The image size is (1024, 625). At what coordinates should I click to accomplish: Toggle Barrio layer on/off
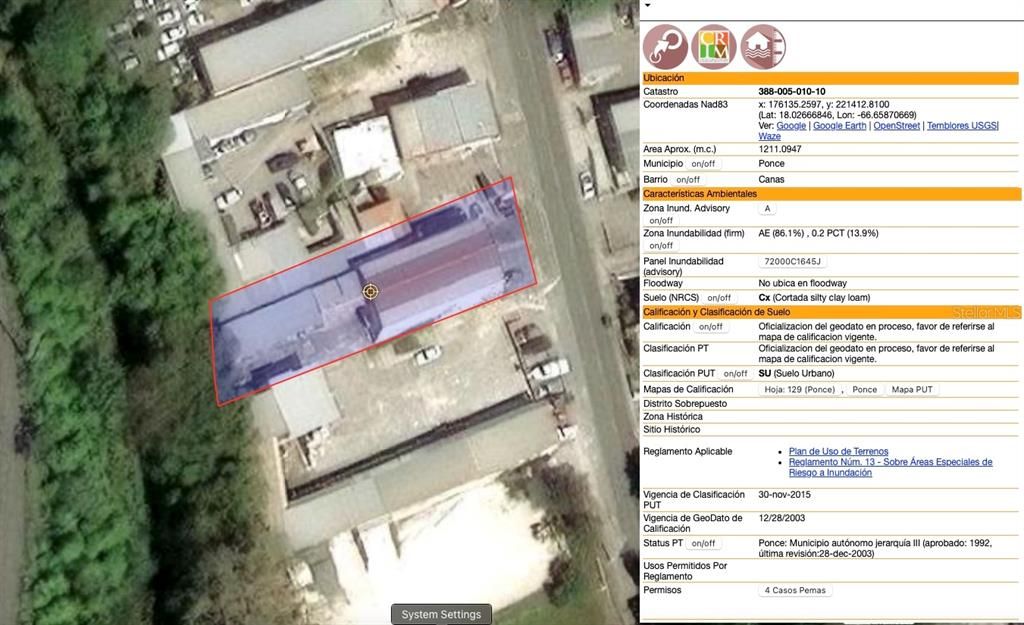pyautogui.click(x=689, y=180)
